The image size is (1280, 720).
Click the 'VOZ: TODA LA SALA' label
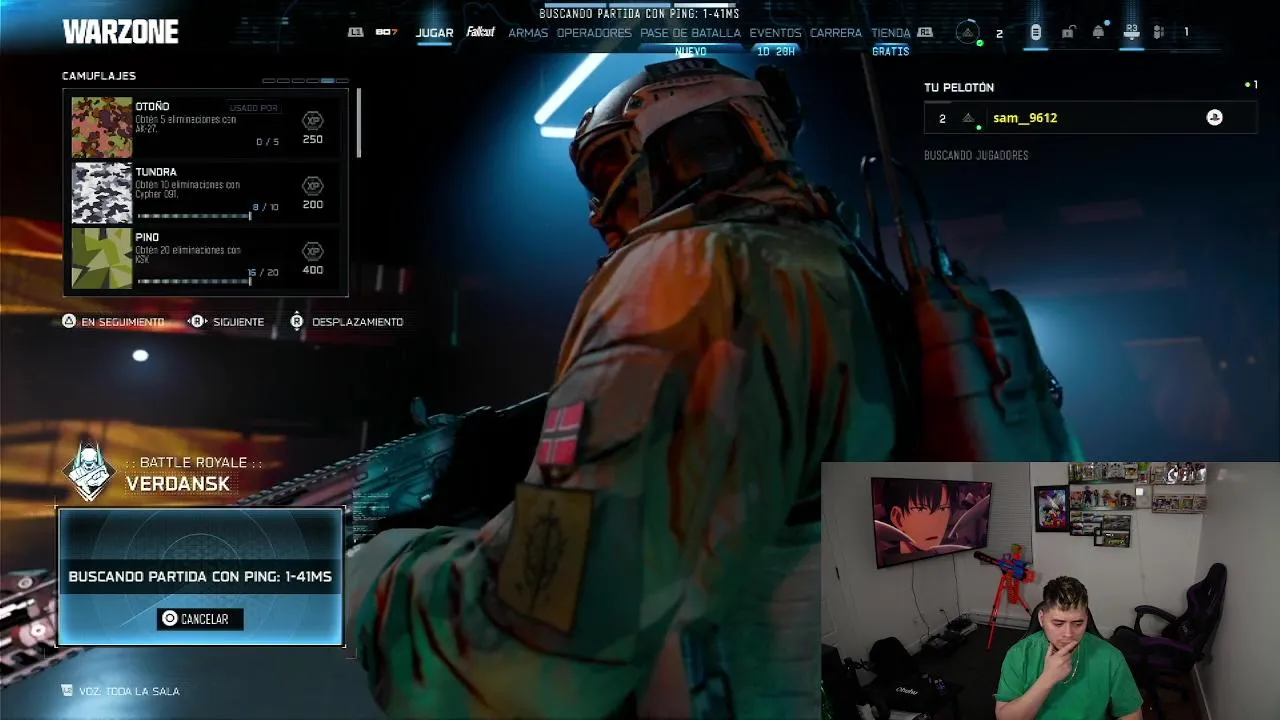[129, 691]
